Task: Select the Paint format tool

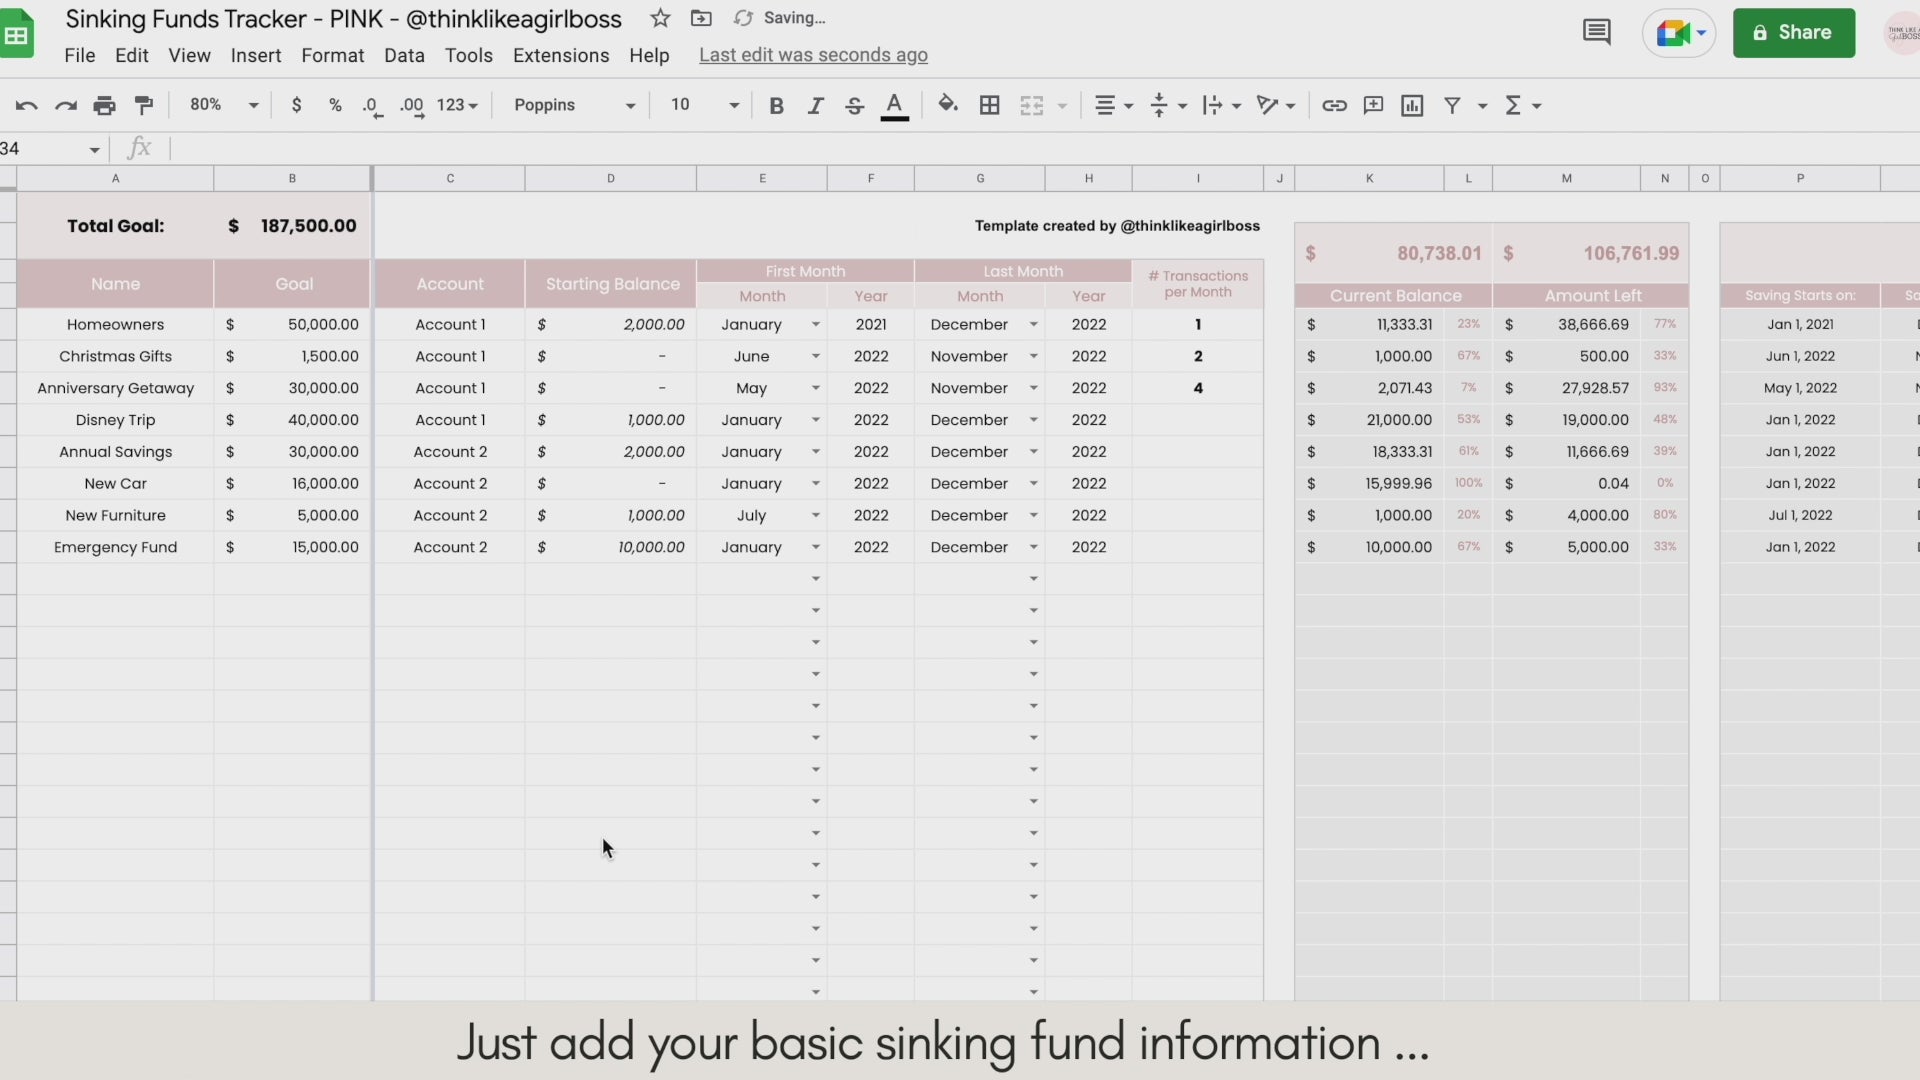Action: point(144,105)
